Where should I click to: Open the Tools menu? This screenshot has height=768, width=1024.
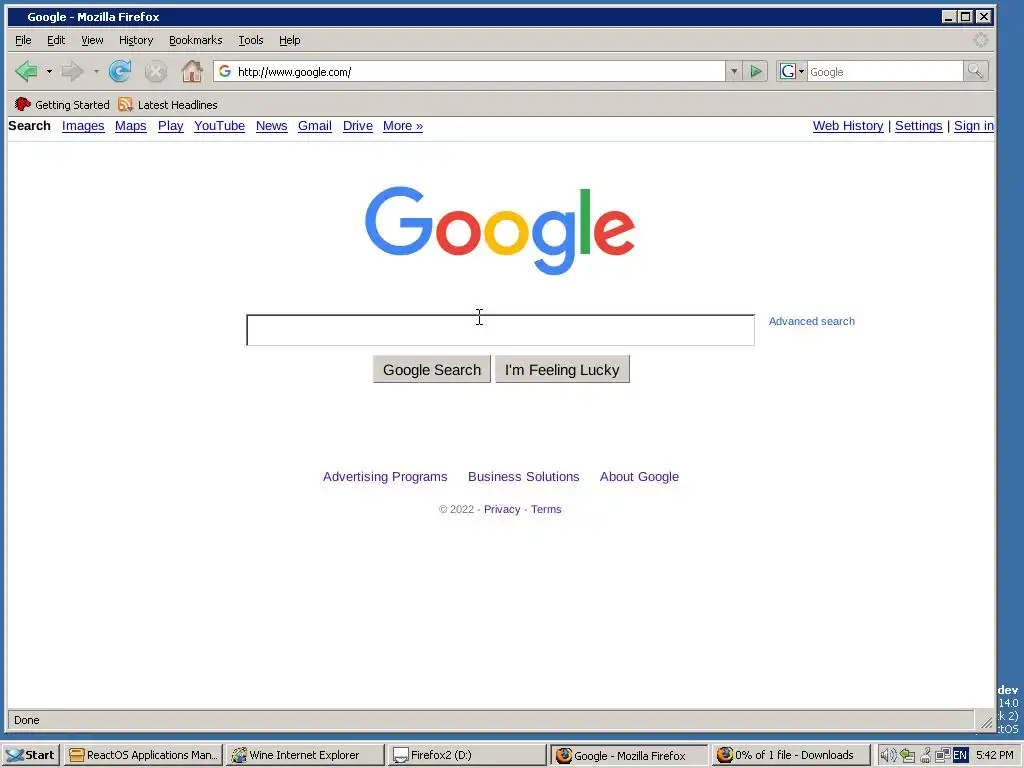coord(251,40)
